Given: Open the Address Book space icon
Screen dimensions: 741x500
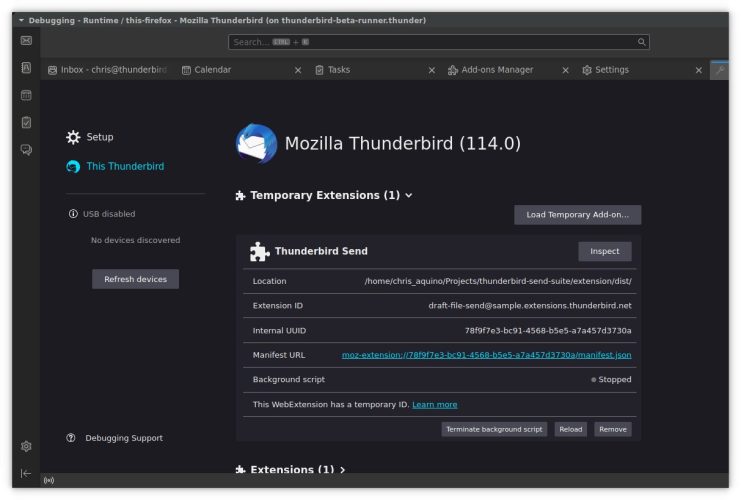Looking at the screenshot, I should (x=26, y=68).
